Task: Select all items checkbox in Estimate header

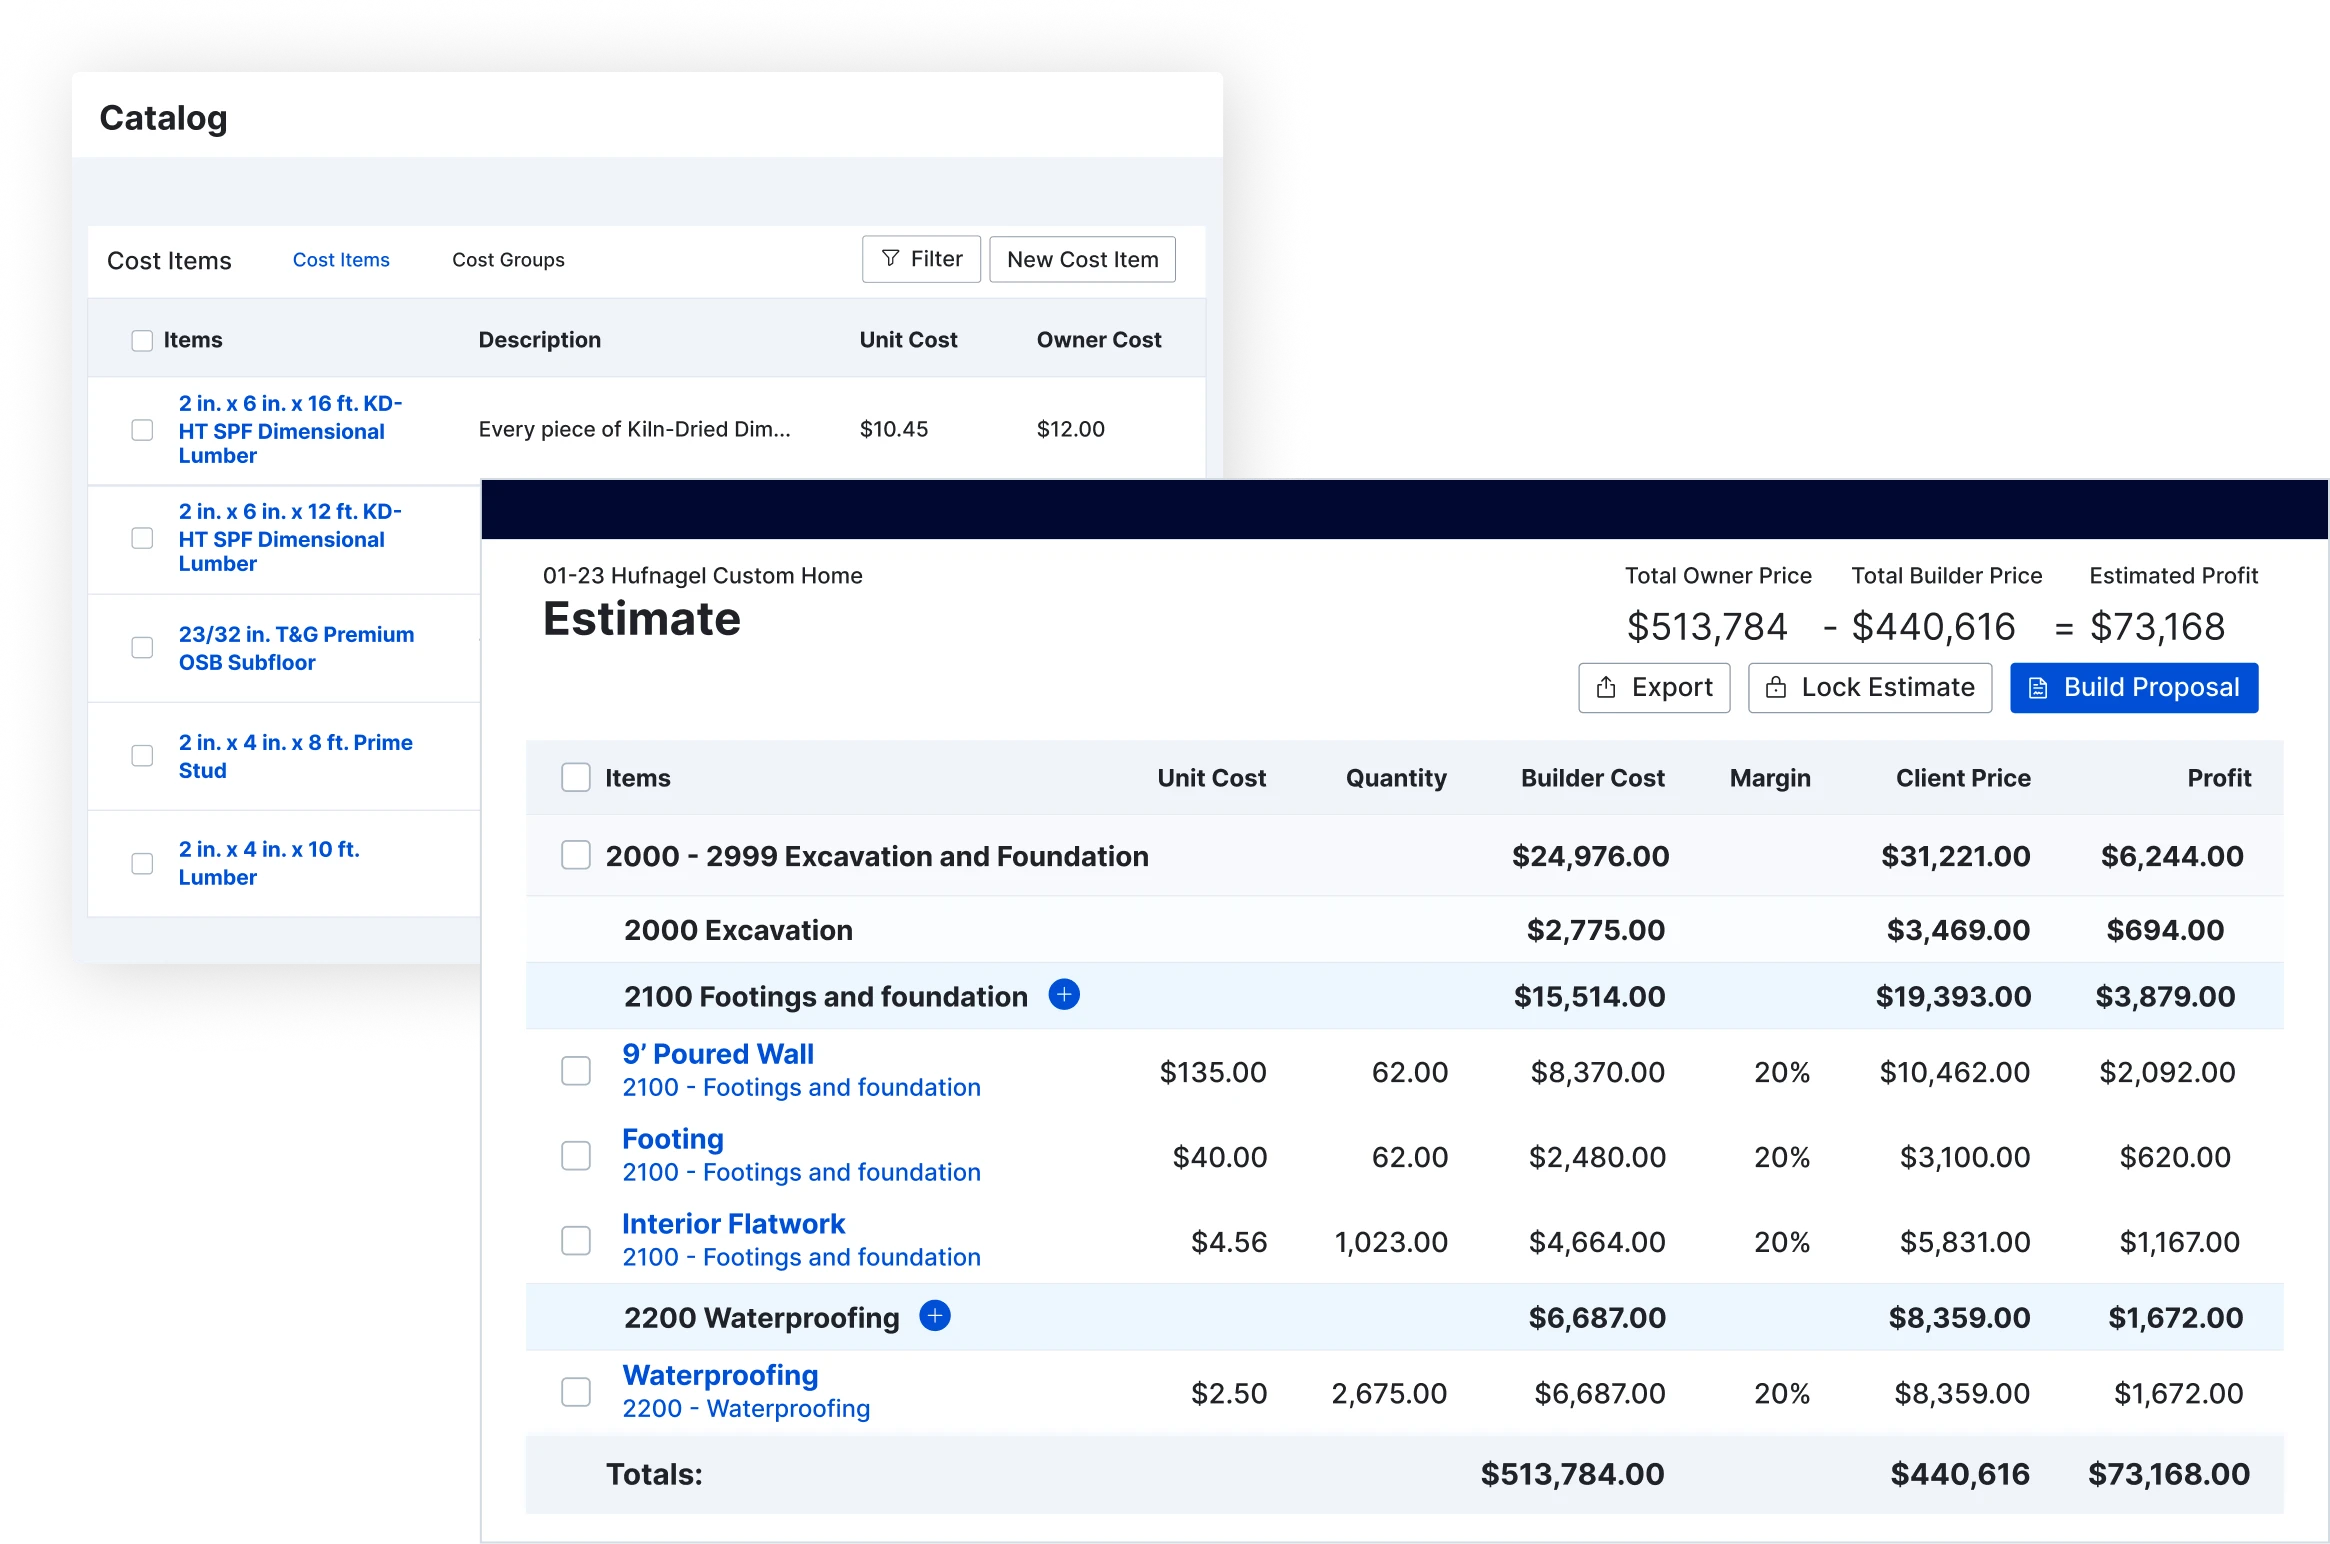Action: click(x=576, y=778)
